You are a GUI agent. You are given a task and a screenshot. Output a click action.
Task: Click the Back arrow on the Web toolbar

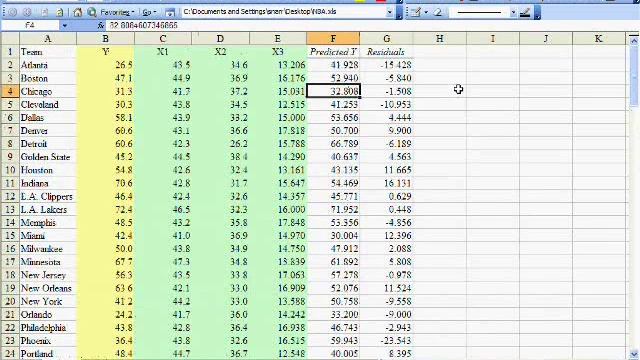point(12,12)
